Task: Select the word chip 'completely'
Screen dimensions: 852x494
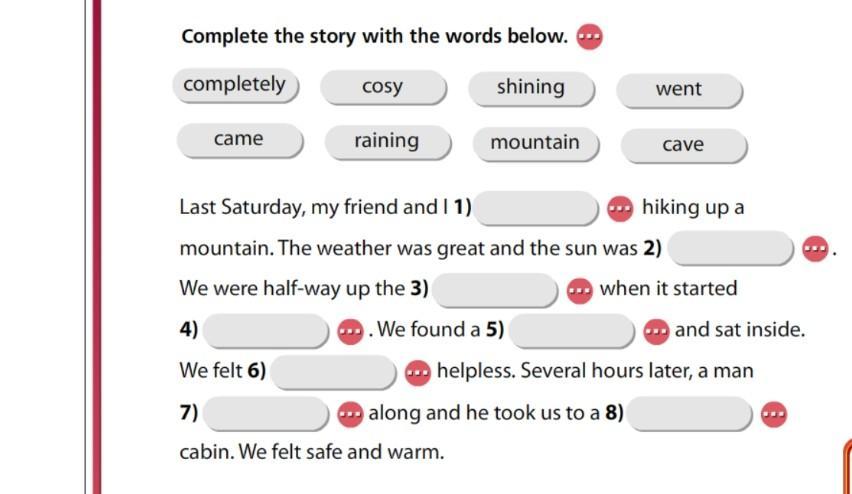Action: click(x=235, y=85)
